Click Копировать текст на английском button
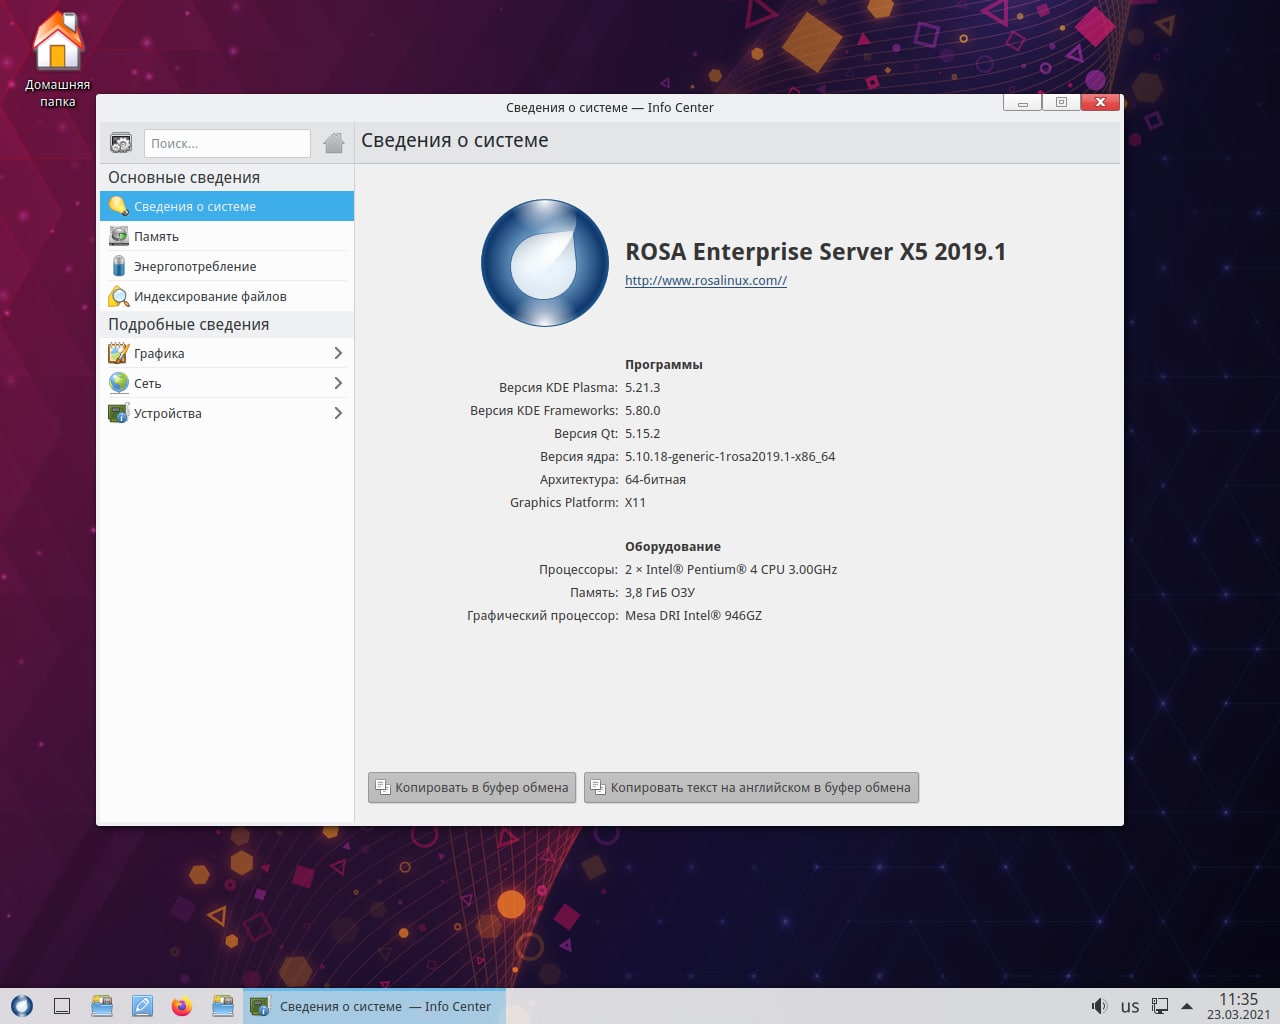 pos(751,787)
